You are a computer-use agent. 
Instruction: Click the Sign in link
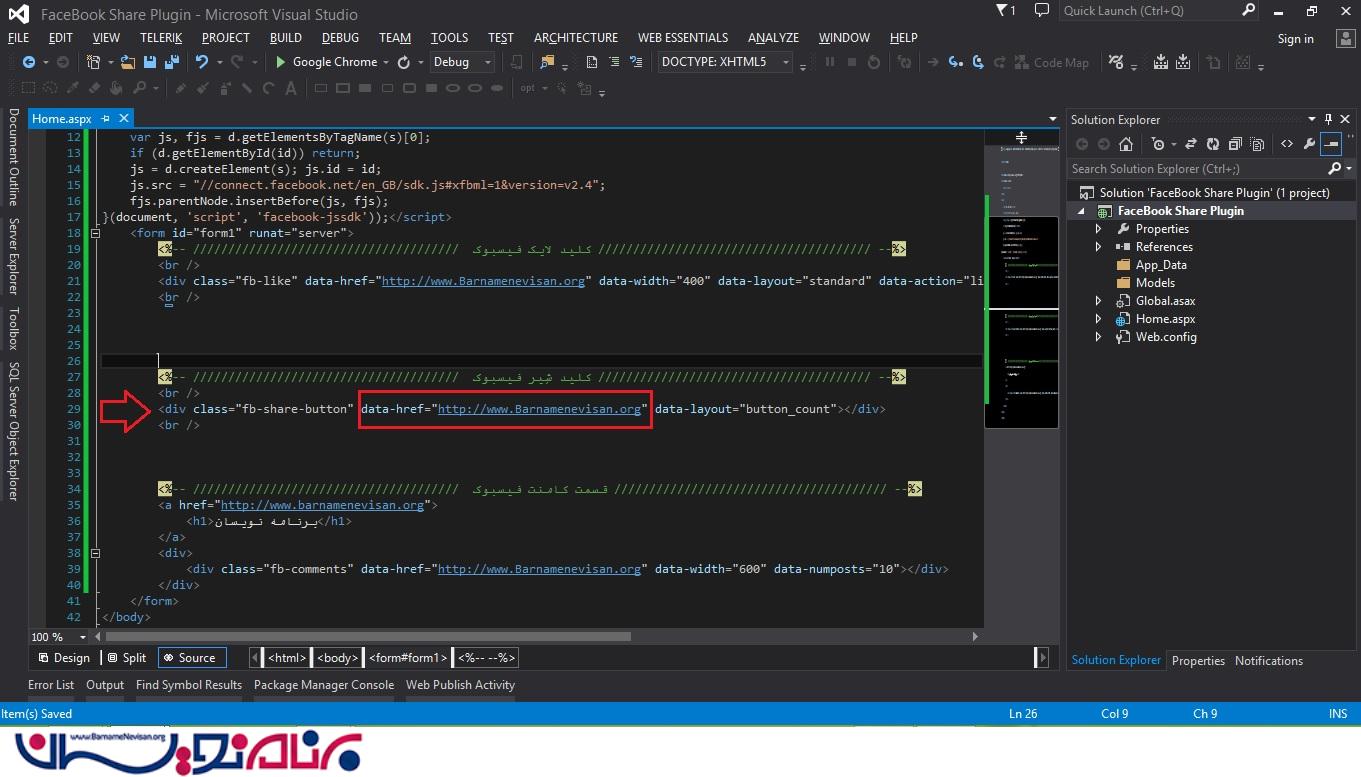(x=1295, y=39)
